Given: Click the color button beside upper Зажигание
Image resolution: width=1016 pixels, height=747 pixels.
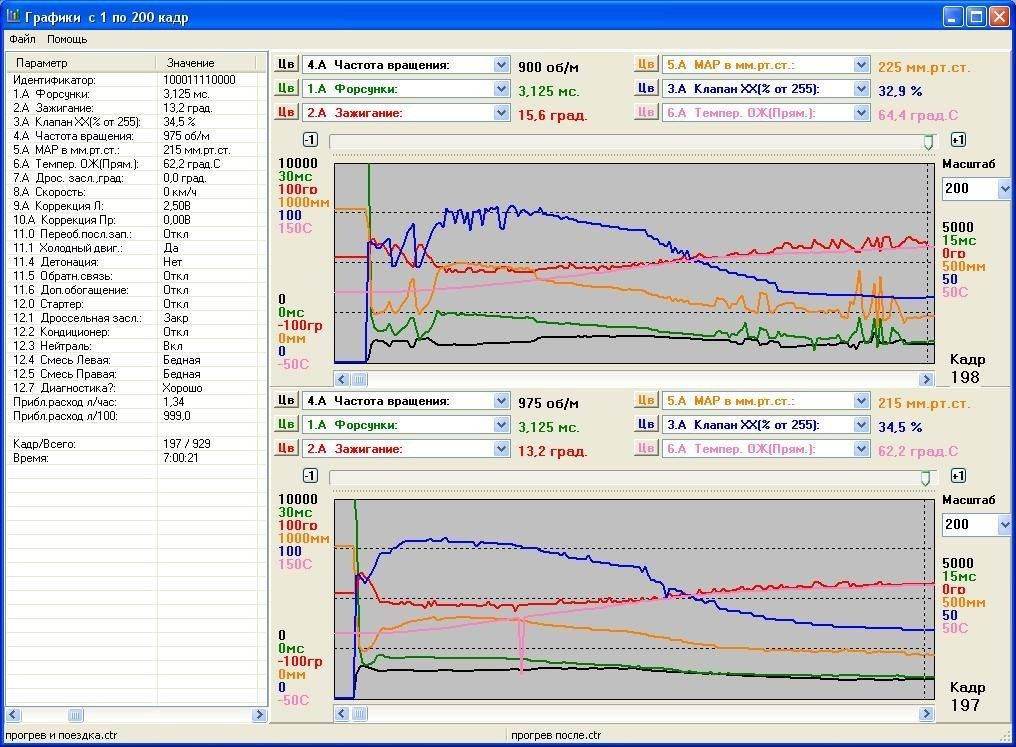Looking at the screenshot, I should pyautogui.click(x=286, y=113).
